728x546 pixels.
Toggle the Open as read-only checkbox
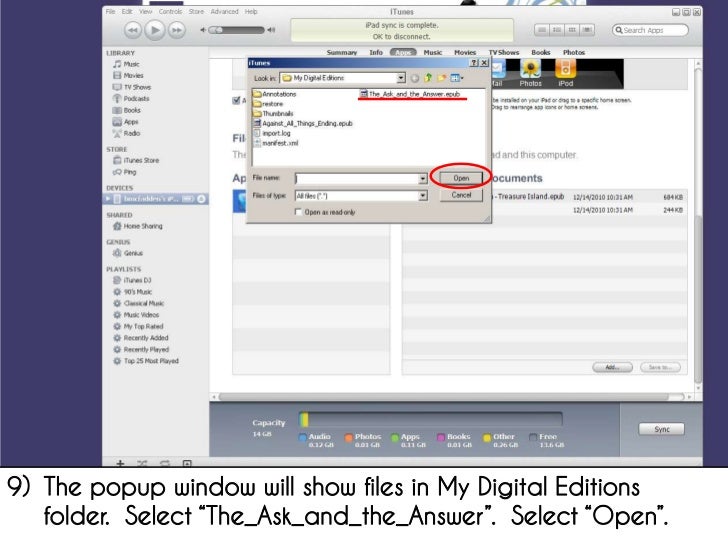pyautogui.click(x=299, y=212)
